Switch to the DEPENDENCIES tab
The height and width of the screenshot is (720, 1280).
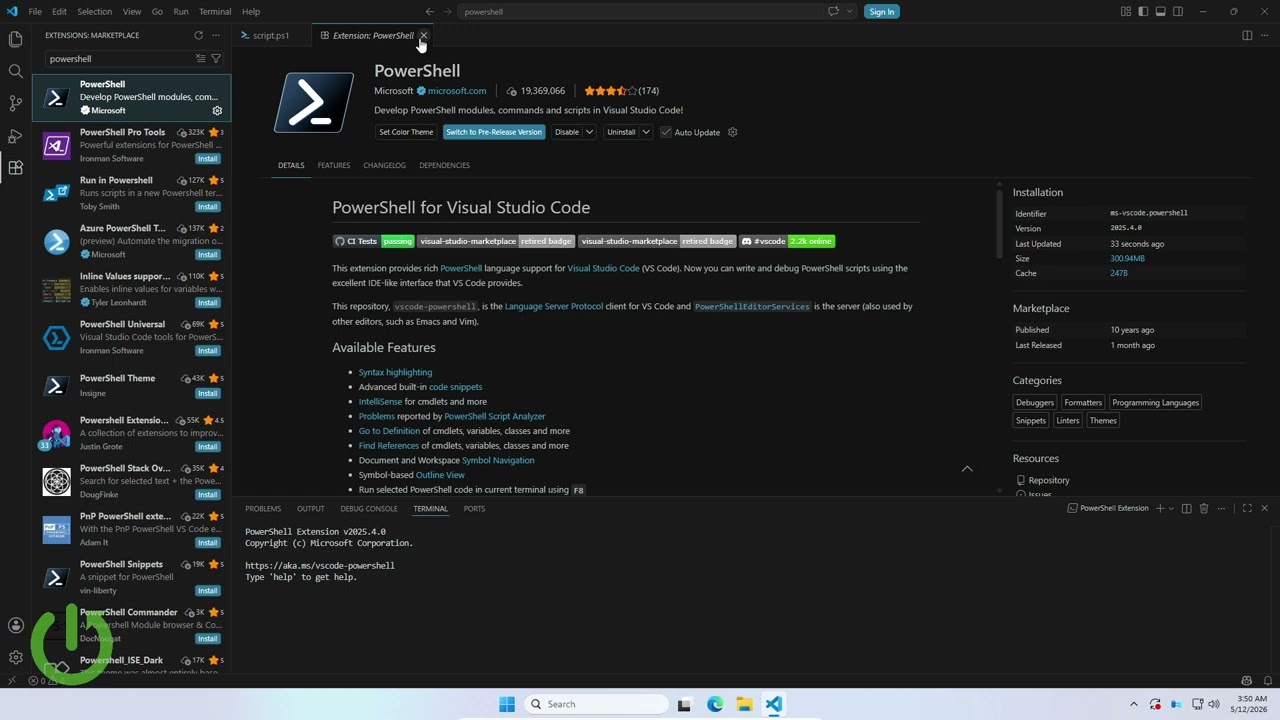click(444, 165)
